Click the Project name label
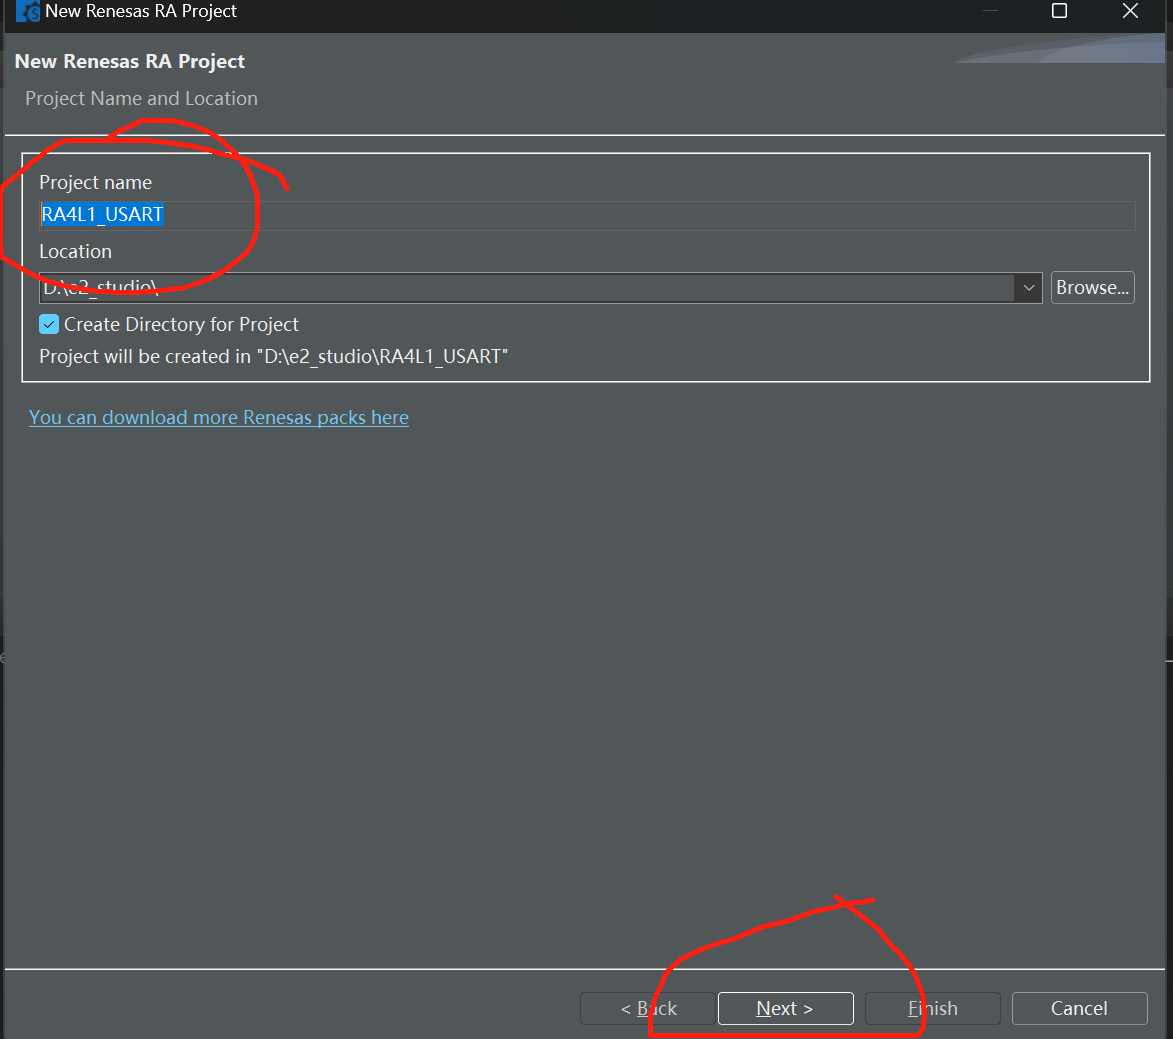Image resolution: width=1173 pixels, height=1039 pixels. 96,183
